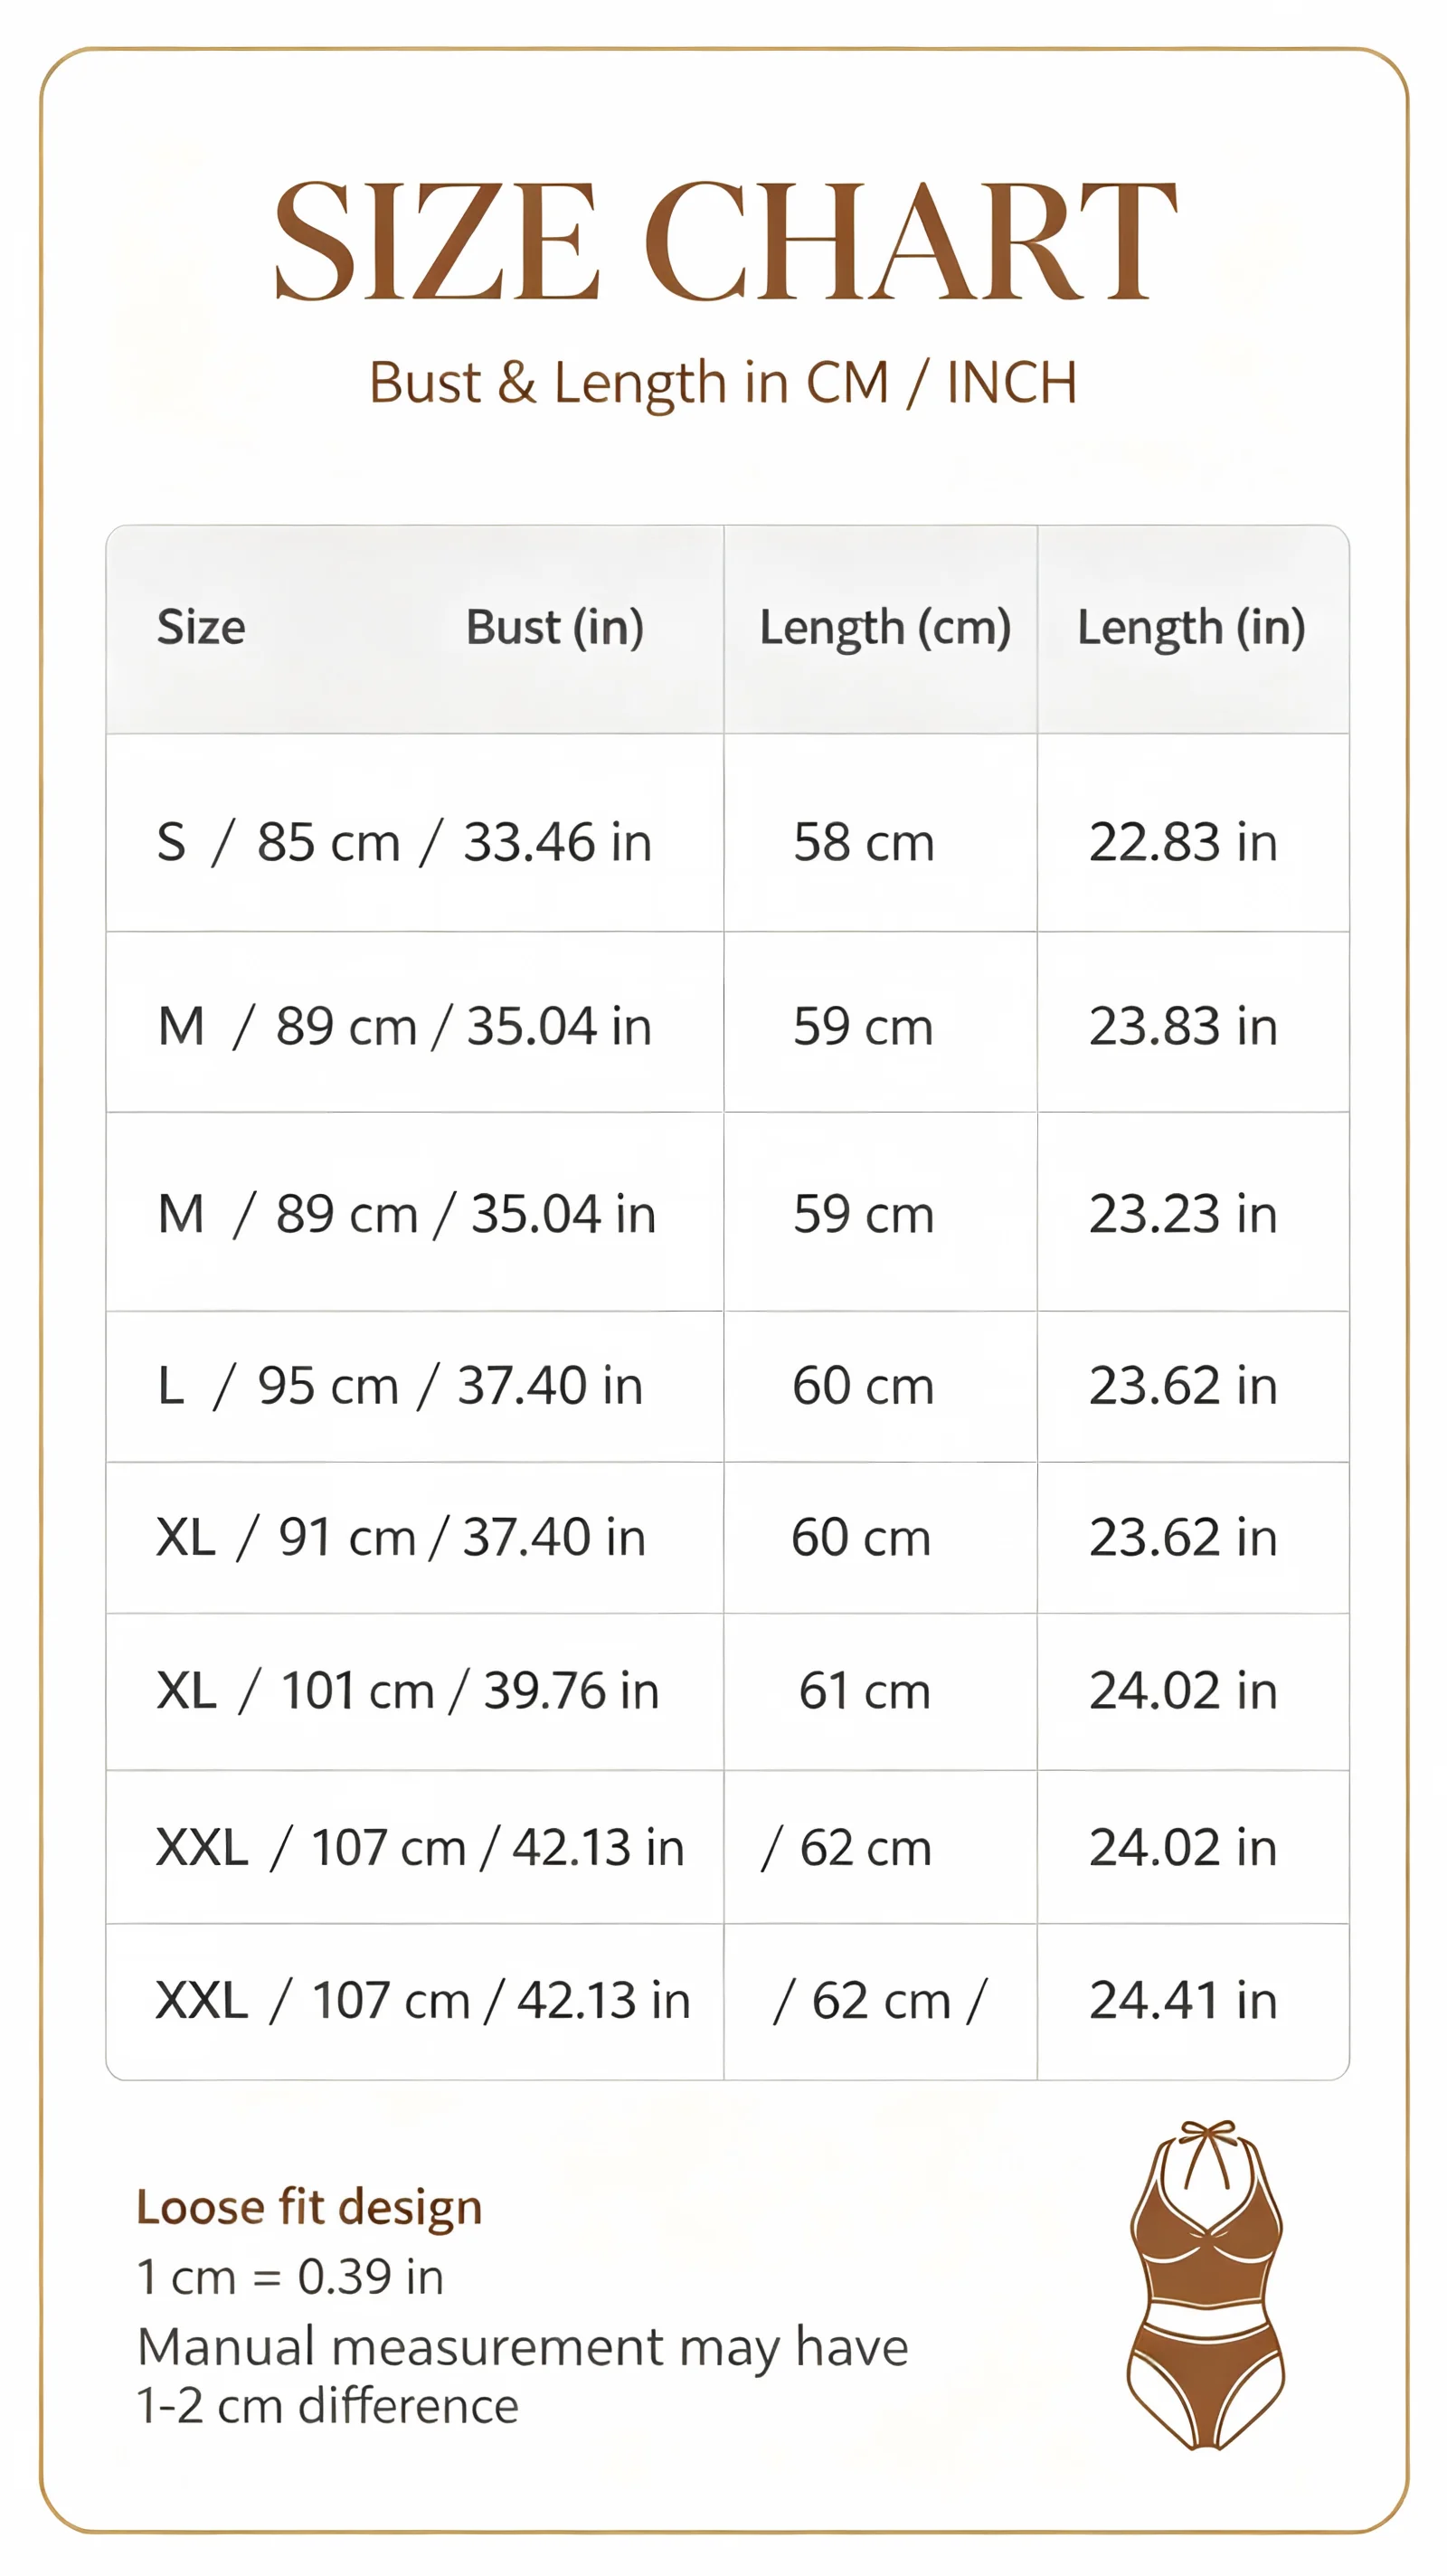The image size is (1447, 2576).
Task: Click the 1 cm = 0.39 in note
Action: 290,2277
